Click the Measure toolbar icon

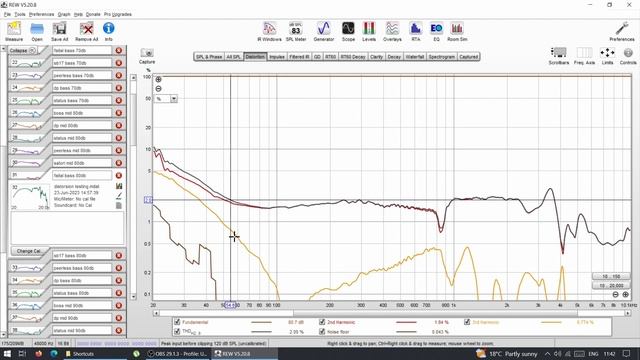coord(14,31)
